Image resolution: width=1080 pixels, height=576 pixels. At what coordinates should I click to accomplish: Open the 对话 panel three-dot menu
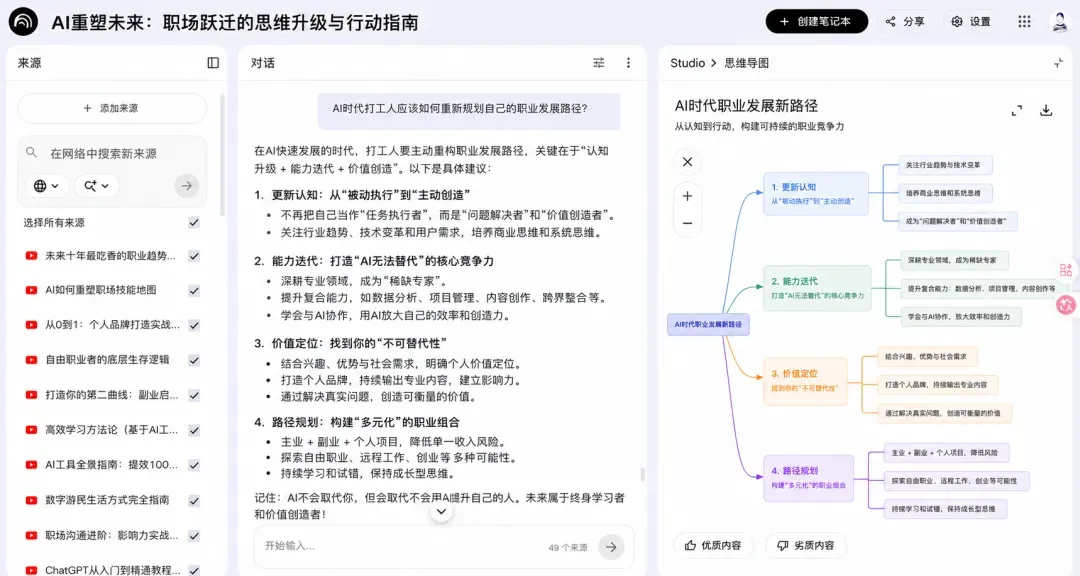coord(628,63)
